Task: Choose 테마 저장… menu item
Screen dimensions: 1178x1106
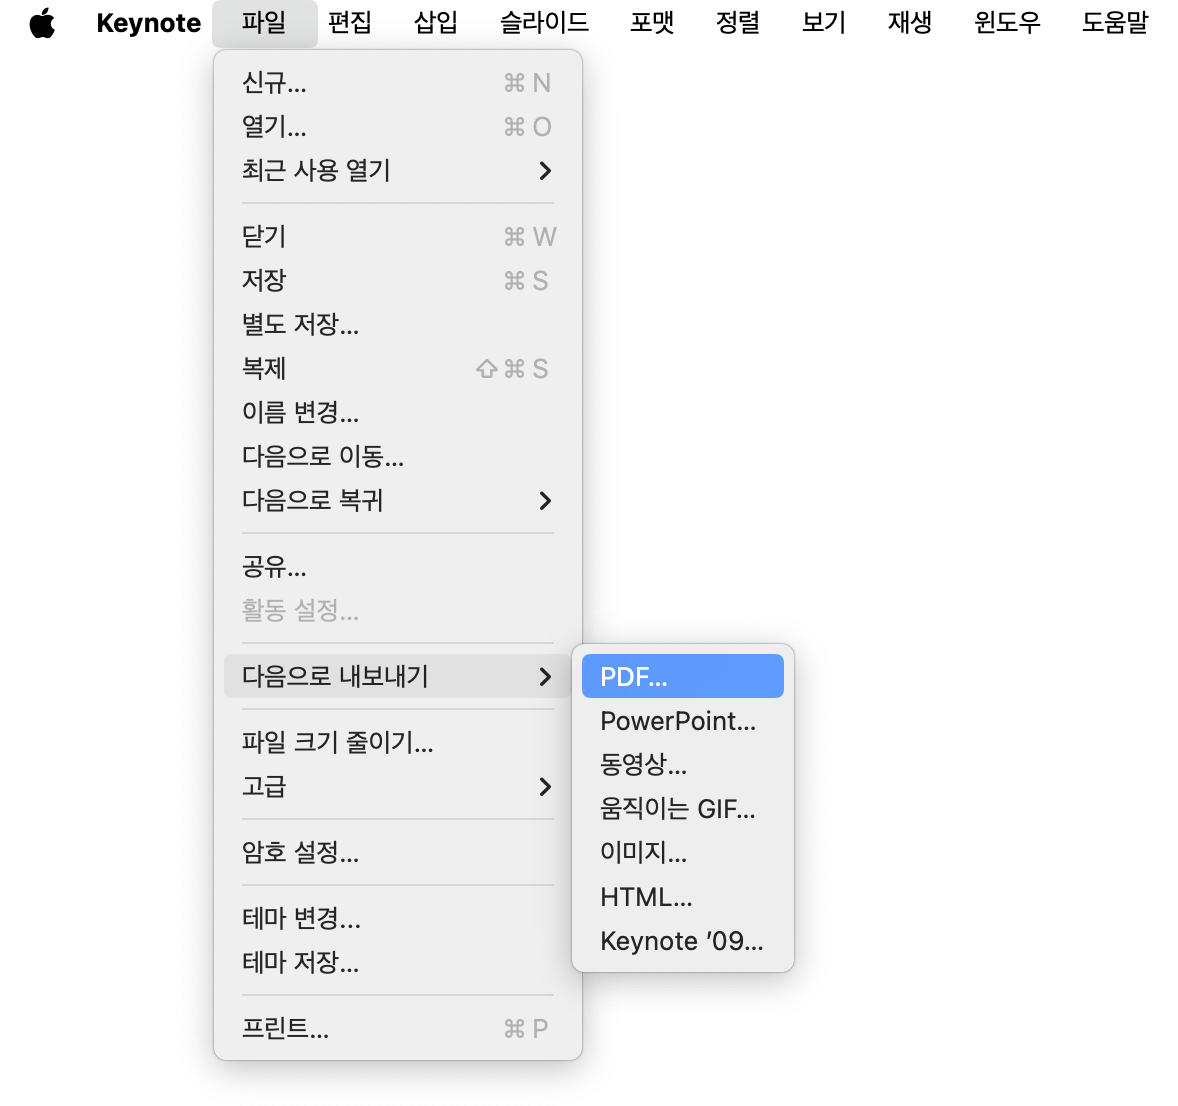Action: pos(397,962)
